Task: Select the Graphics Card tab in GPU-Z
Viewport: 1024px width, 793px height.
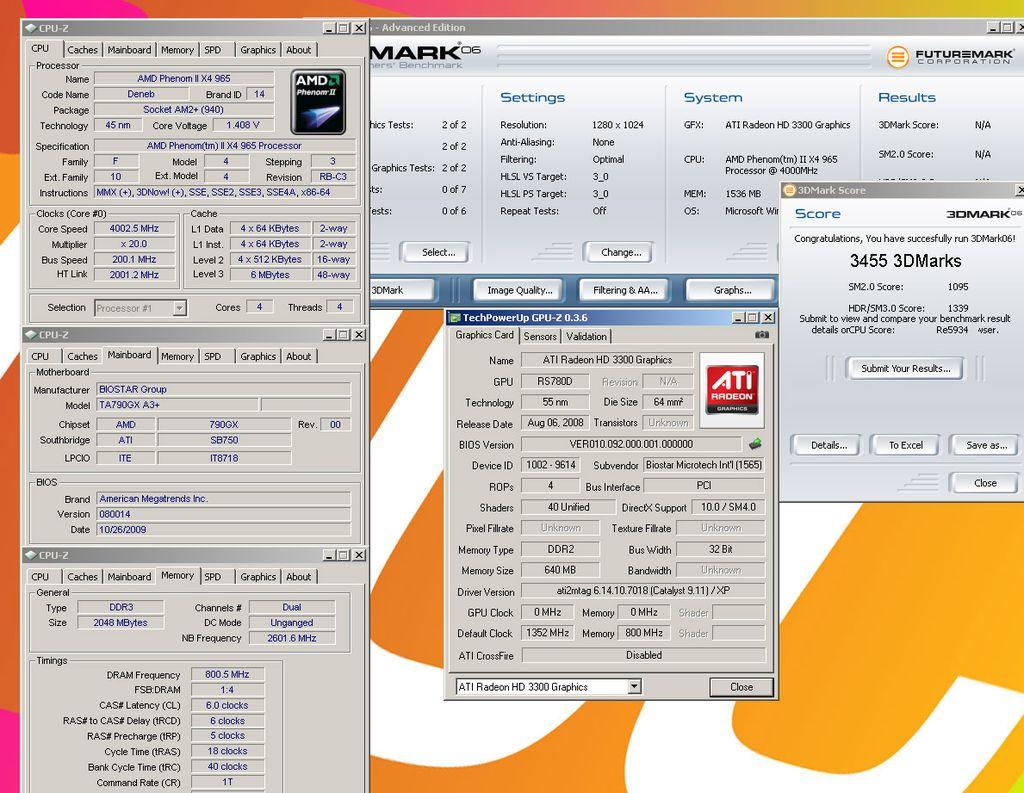Action: click(485, 335)
